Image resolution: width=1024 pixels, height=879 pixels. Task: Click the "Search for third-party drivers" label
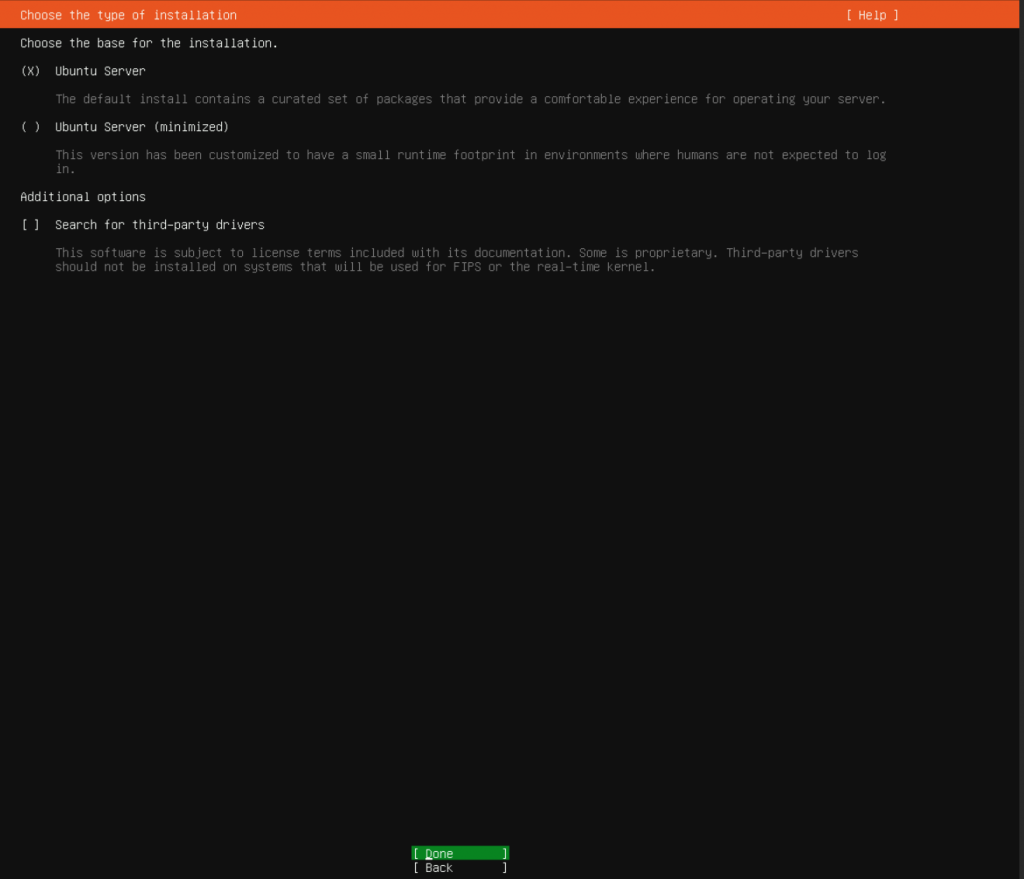(x=160, y=225)
